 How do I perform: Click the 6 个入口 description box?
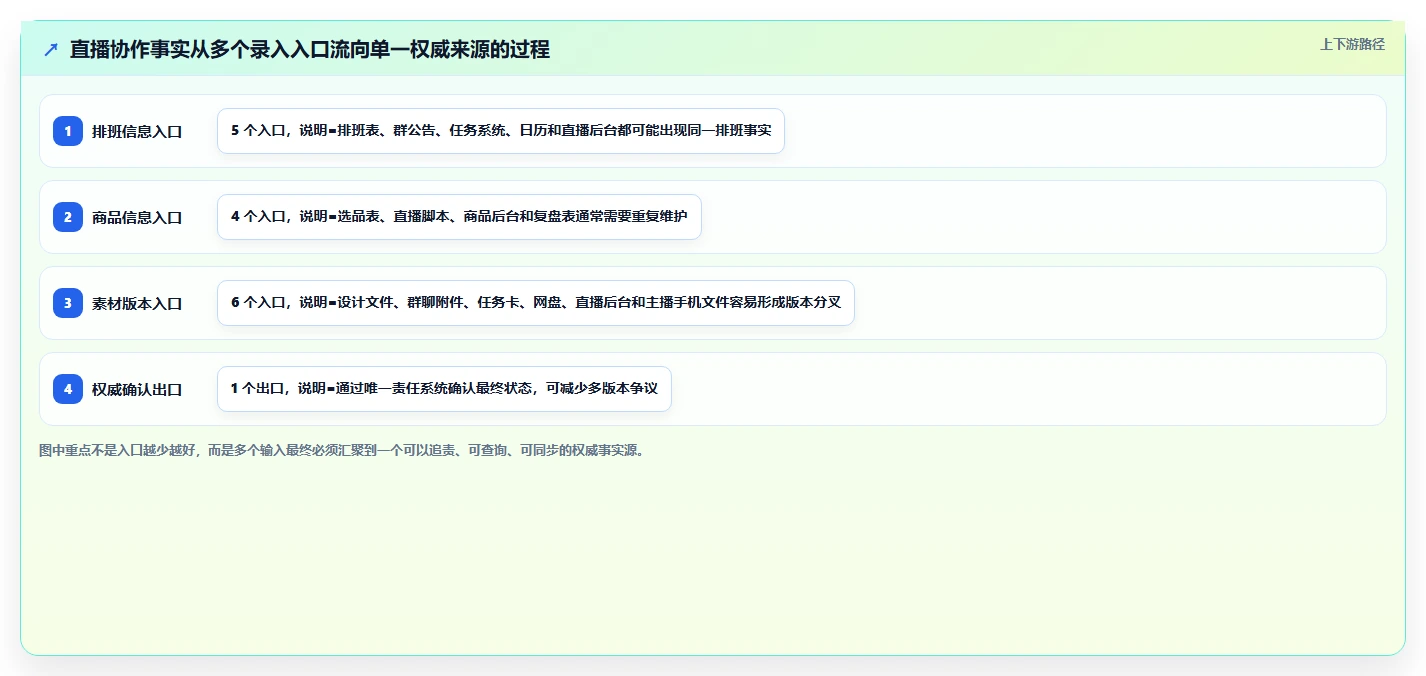[536, 303]
